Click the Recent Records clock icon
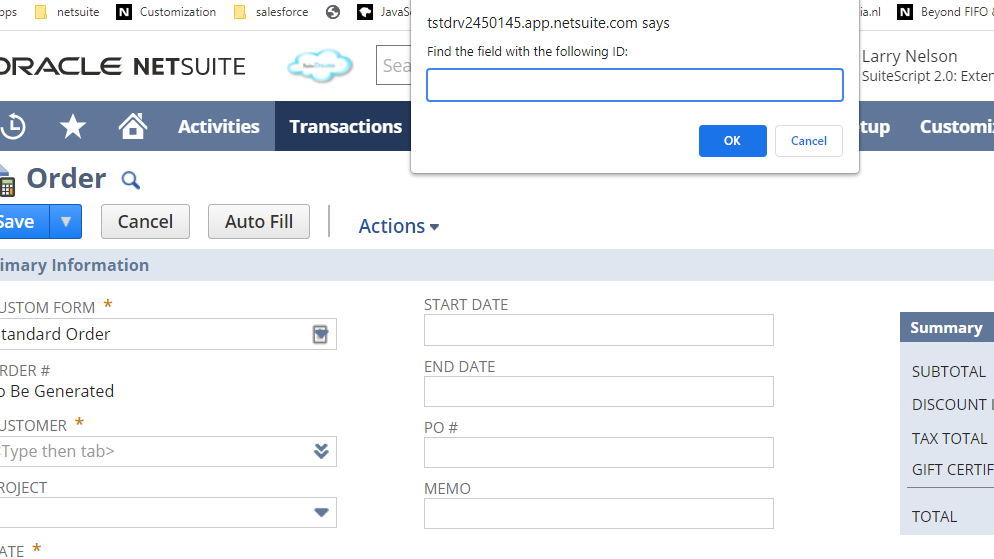This screenshot has height=559, width=994. 12,127
